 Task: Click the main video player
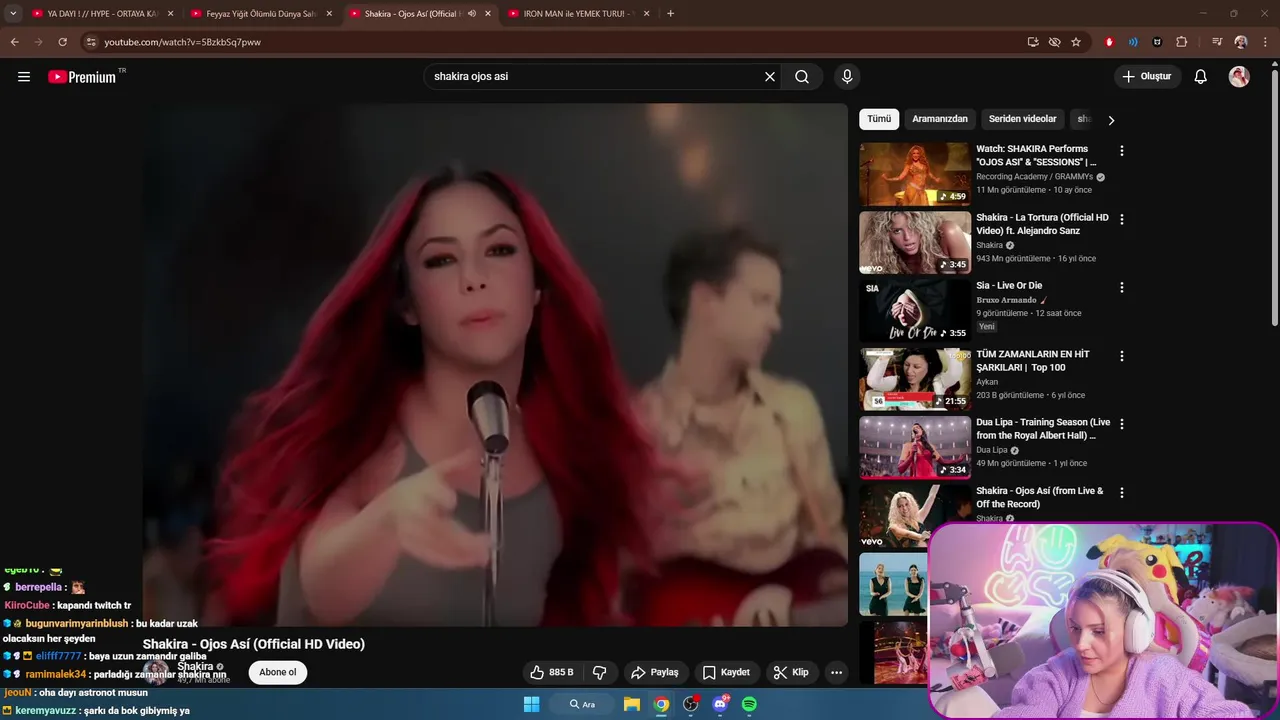[495, 365]
